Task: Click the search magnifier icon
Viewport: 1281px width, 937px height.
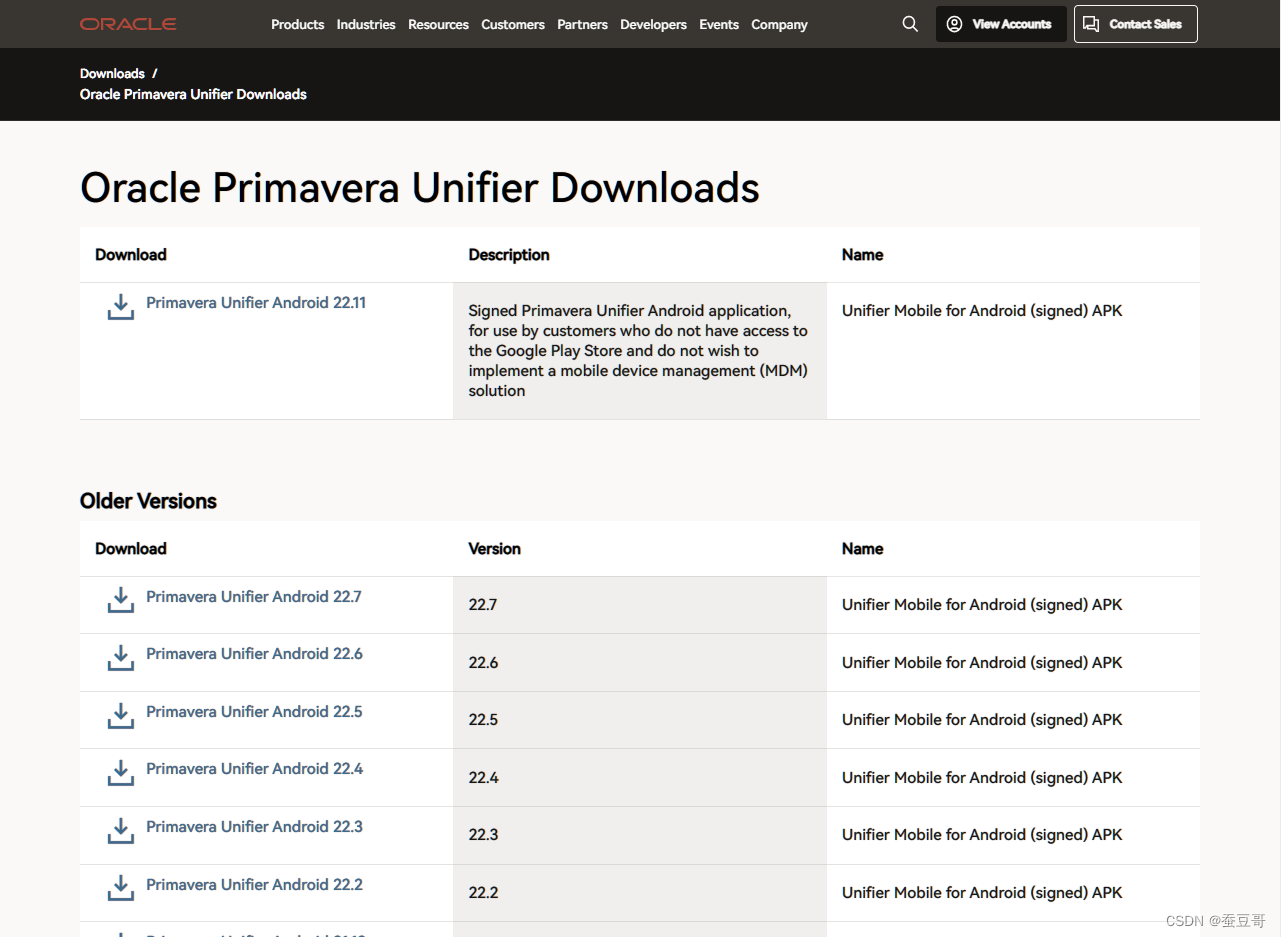Action: pos(909,23)
